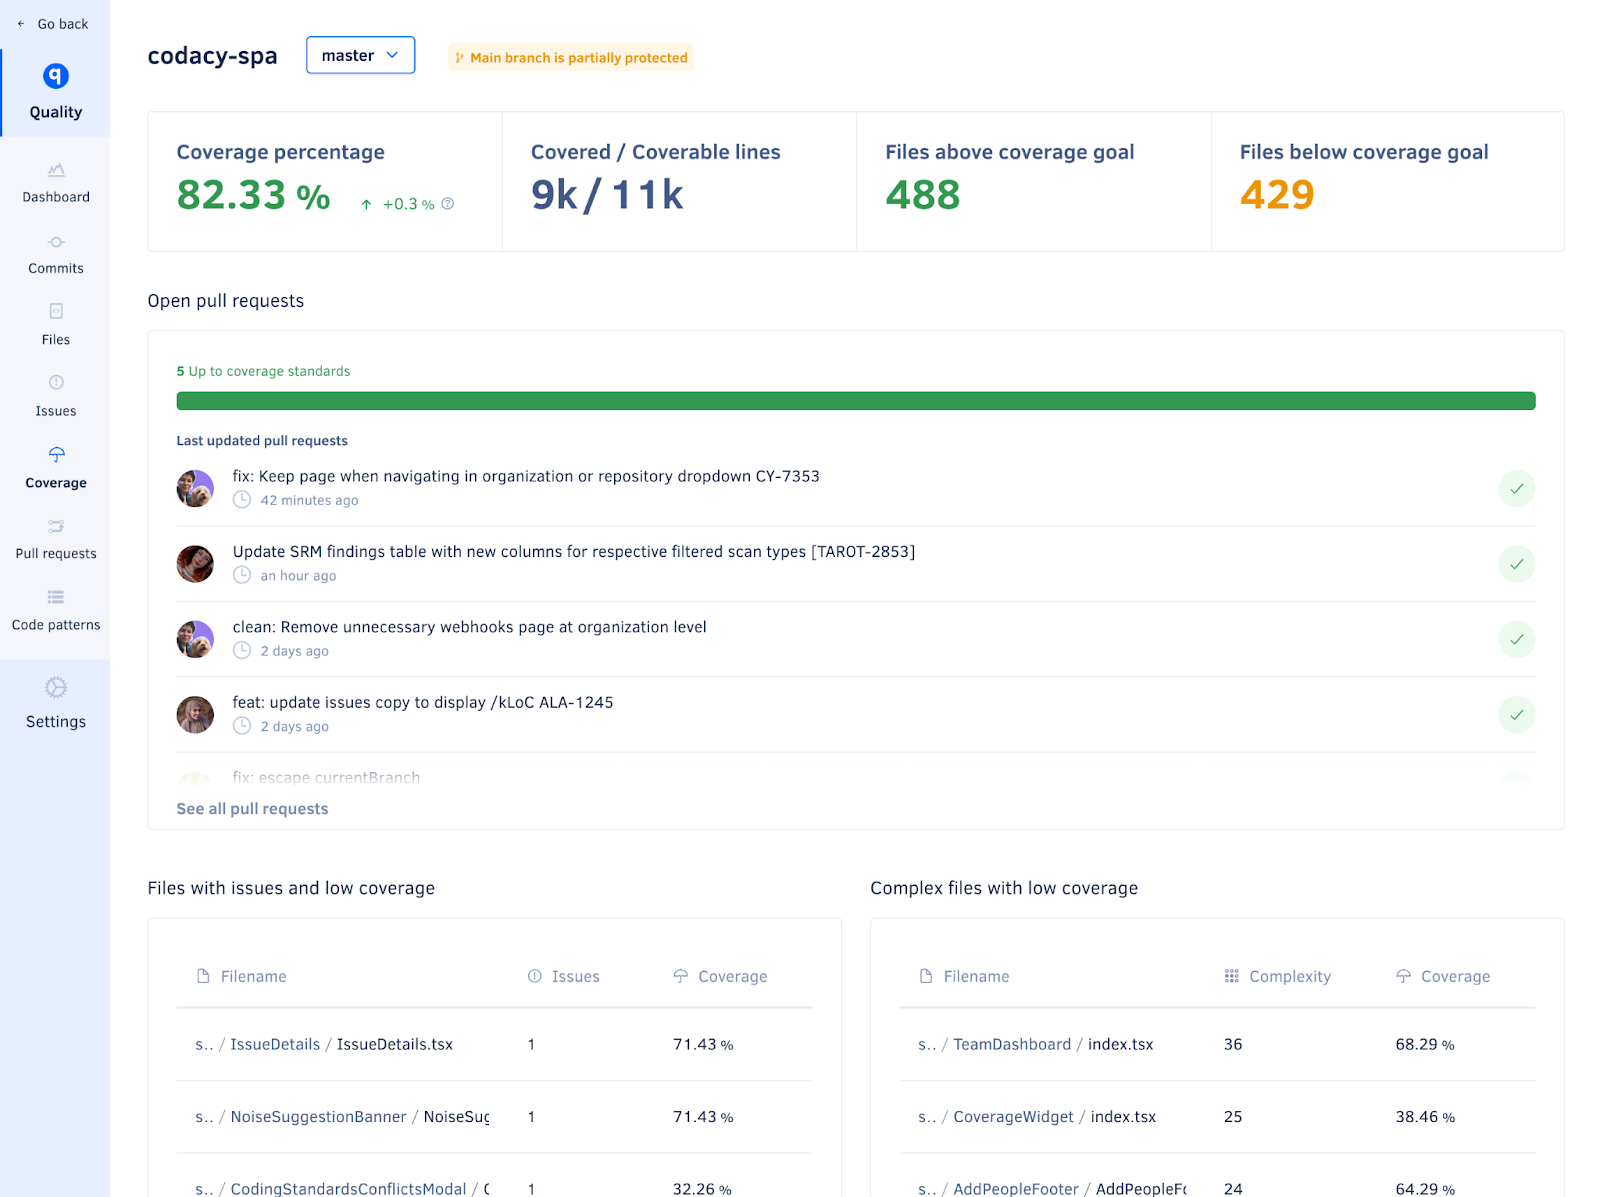Open the Files sidebar item
This screenshot has width=1600, height=1197.
(x=56, y=325)
